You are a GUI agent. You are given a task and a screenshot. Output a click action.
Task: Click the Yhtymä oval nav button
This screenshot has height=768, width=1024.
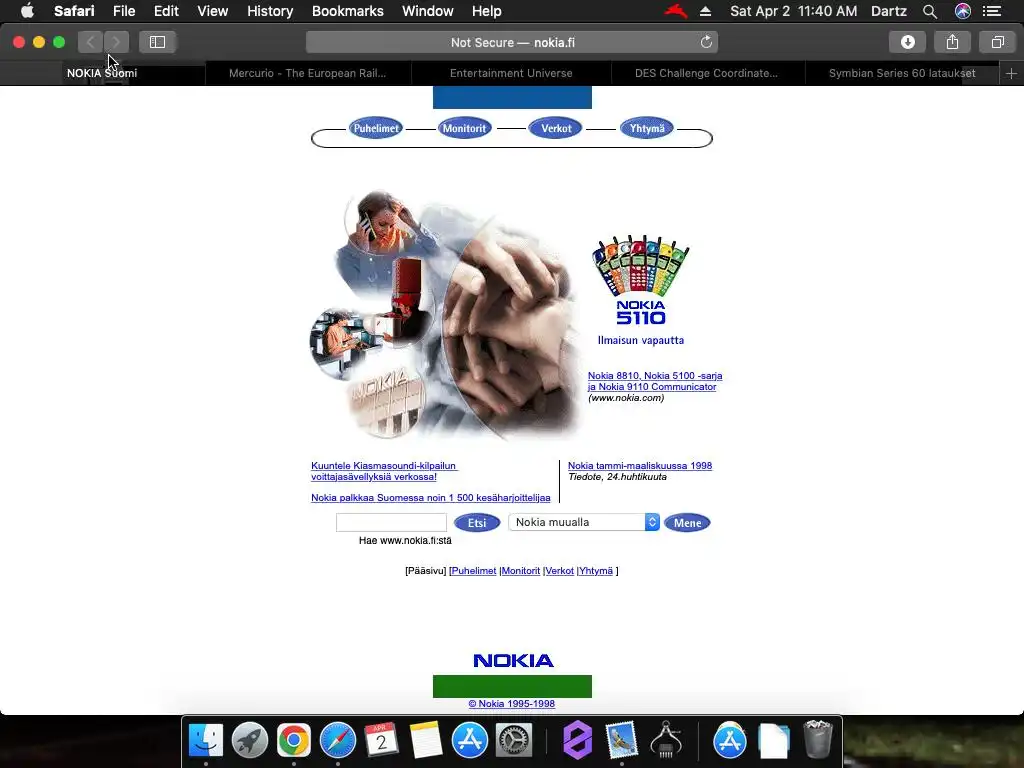click(x=647, y=128)
